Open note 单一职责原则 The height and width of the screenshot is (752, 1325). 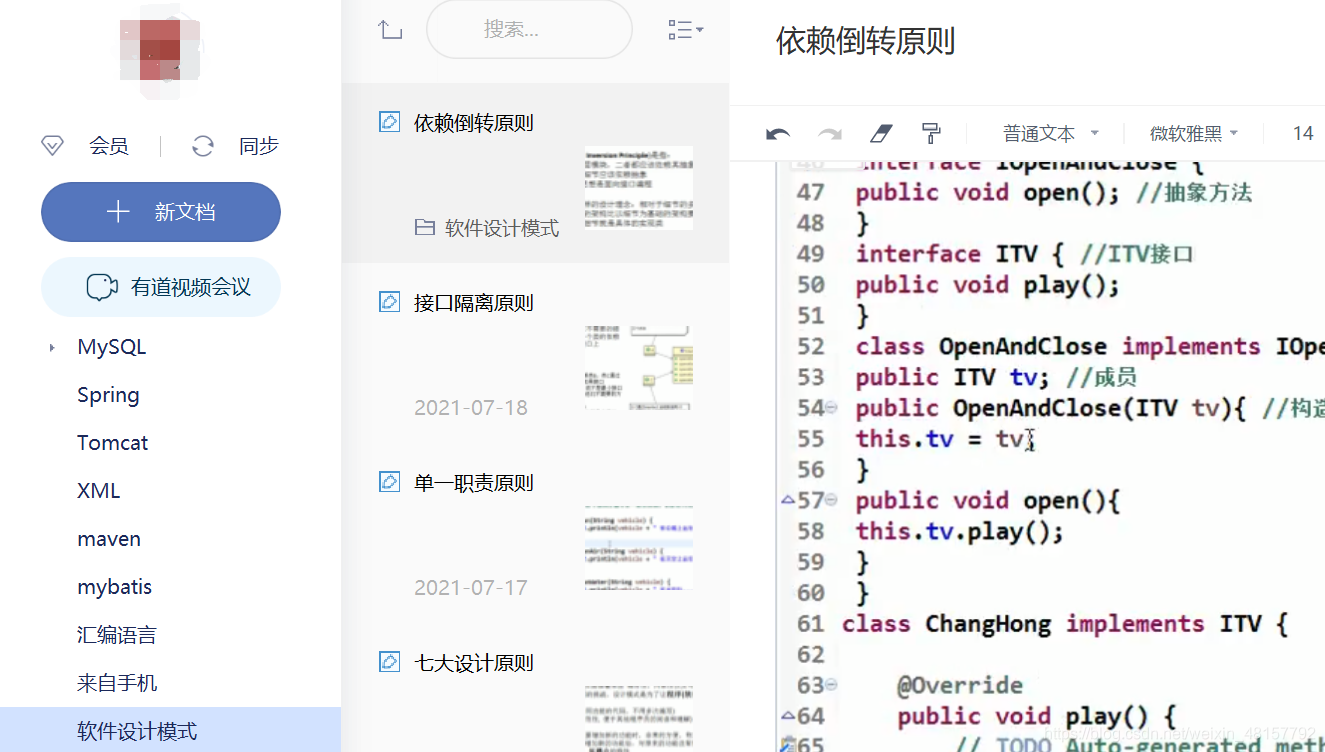pyautogui.click(x=474, y=483)
